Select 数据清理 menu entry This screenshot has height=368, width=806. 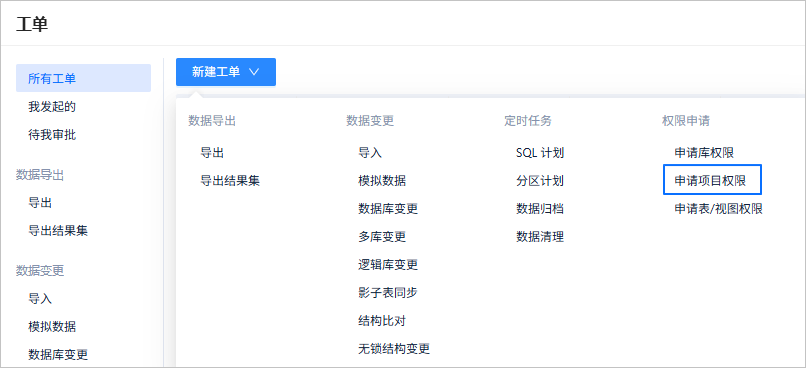(540, 237)
